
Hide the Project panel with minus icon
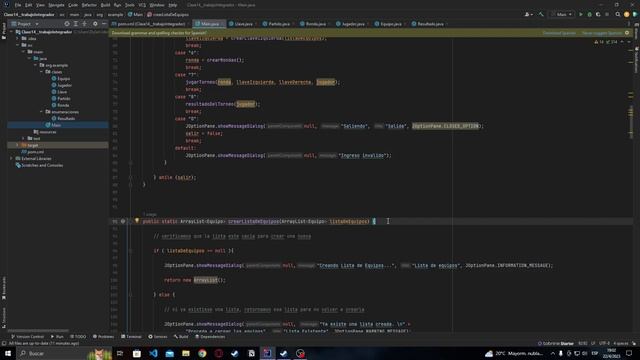tap(104, 24)
